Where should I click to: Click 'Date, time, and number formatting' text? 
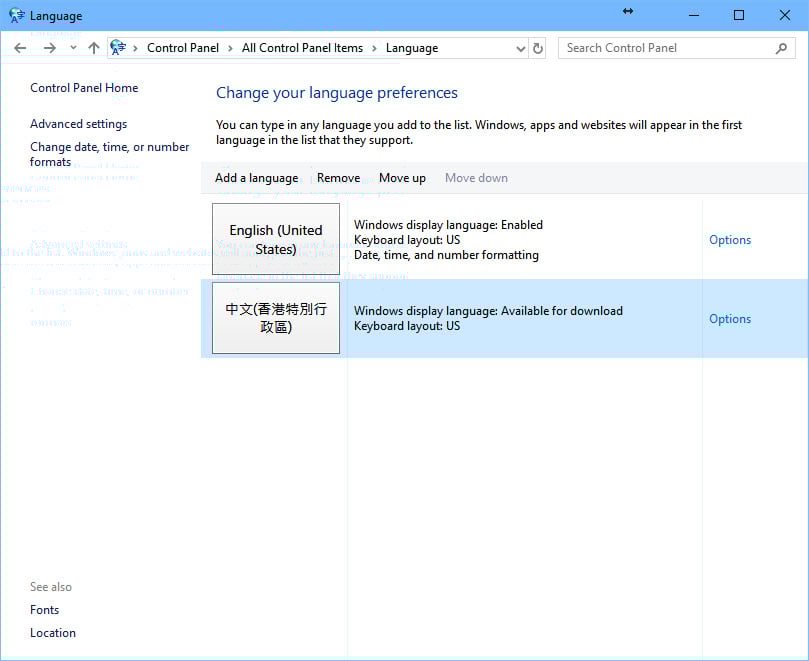(x=446, y=255)
